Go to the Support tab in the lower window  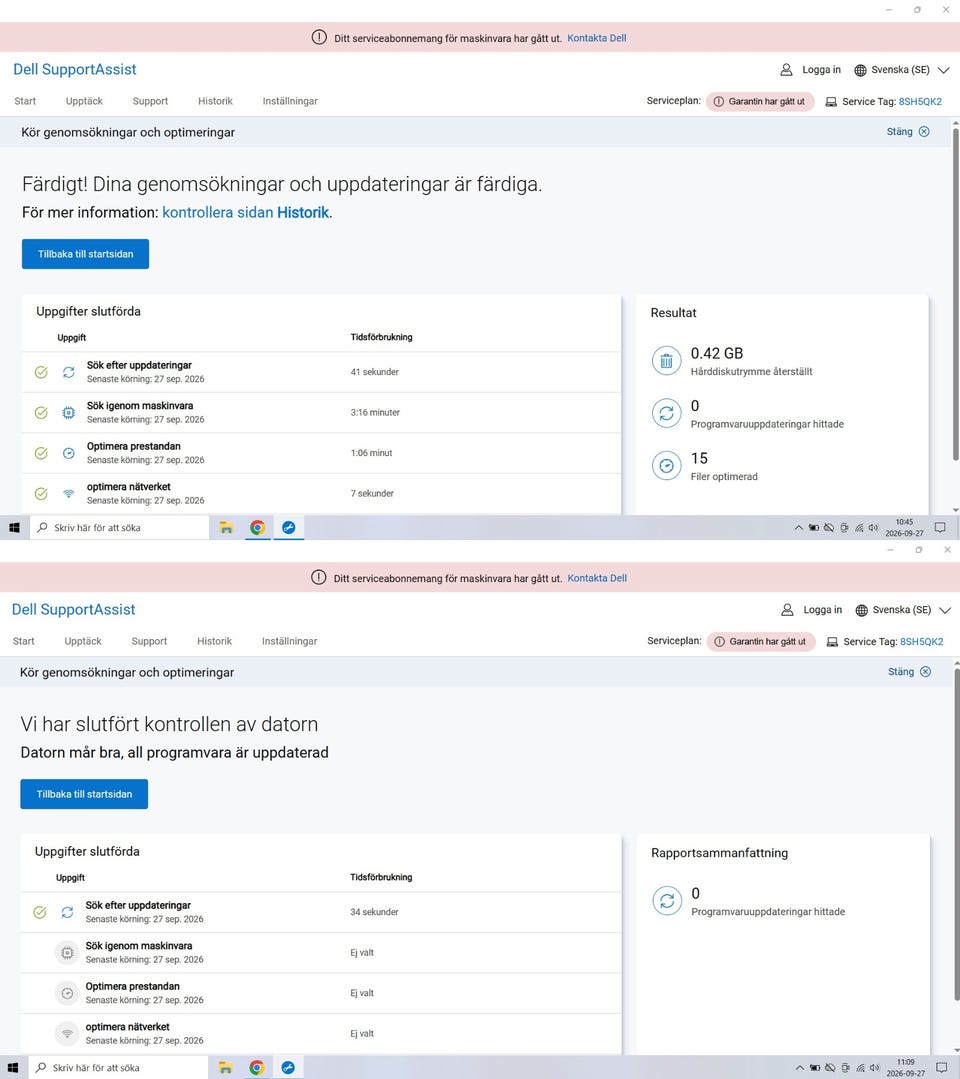click(x=149, y=641)
